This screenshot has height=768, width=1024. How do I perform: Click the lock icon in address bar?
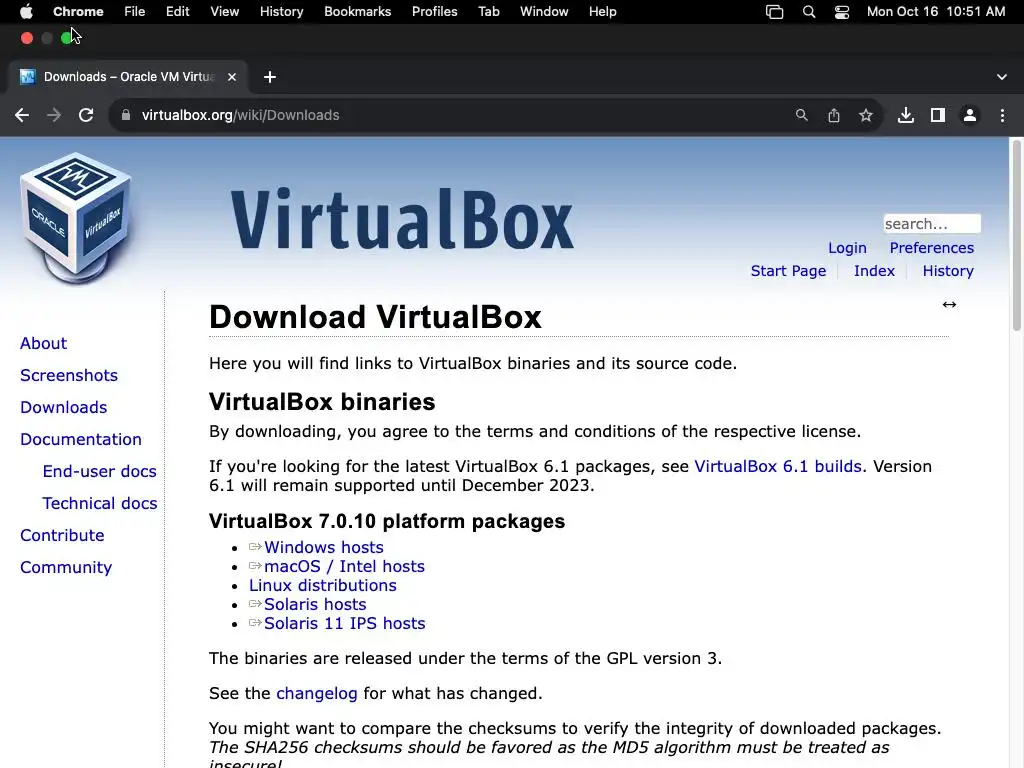[x=126, y=115]
